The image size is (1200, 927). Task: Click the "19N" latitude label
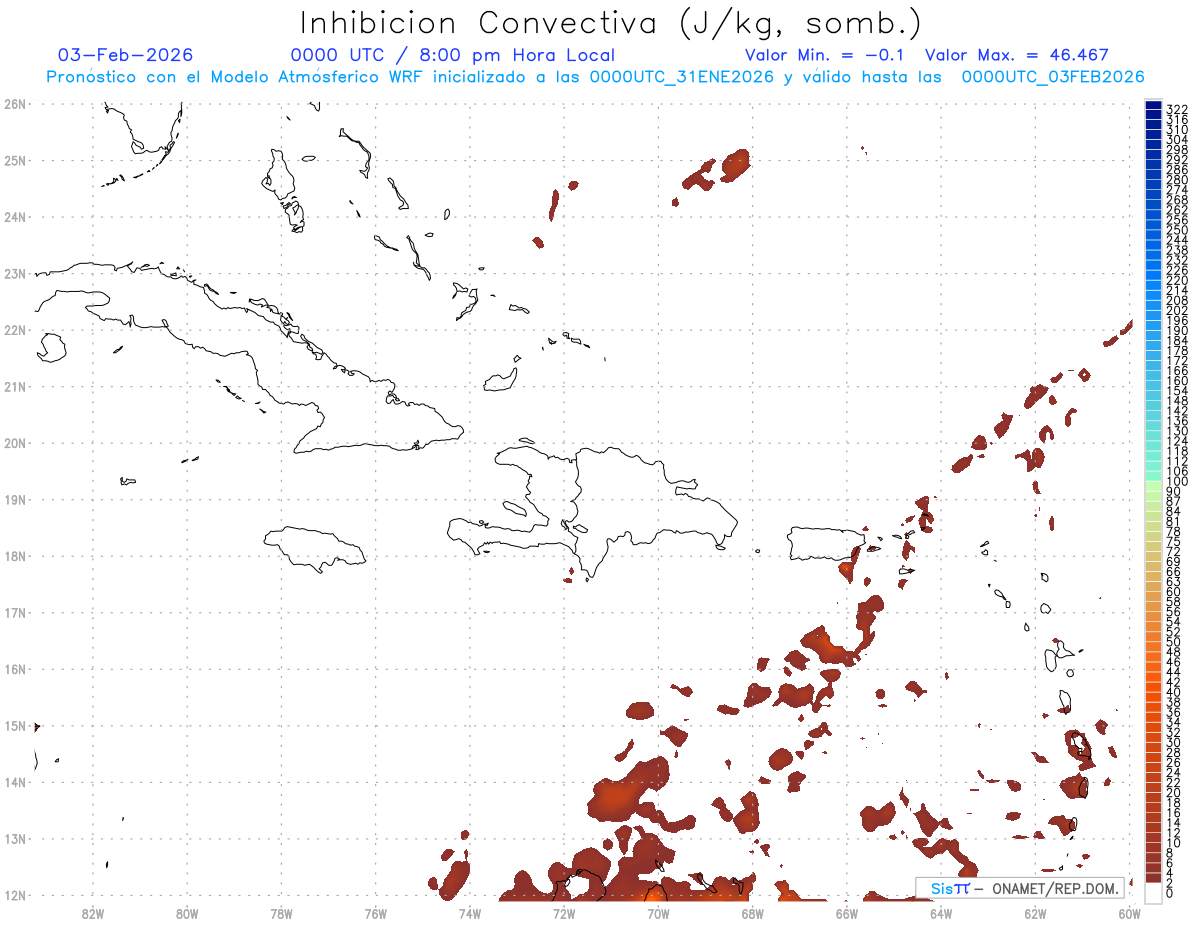pyautogui.click(x=15, y=499)
